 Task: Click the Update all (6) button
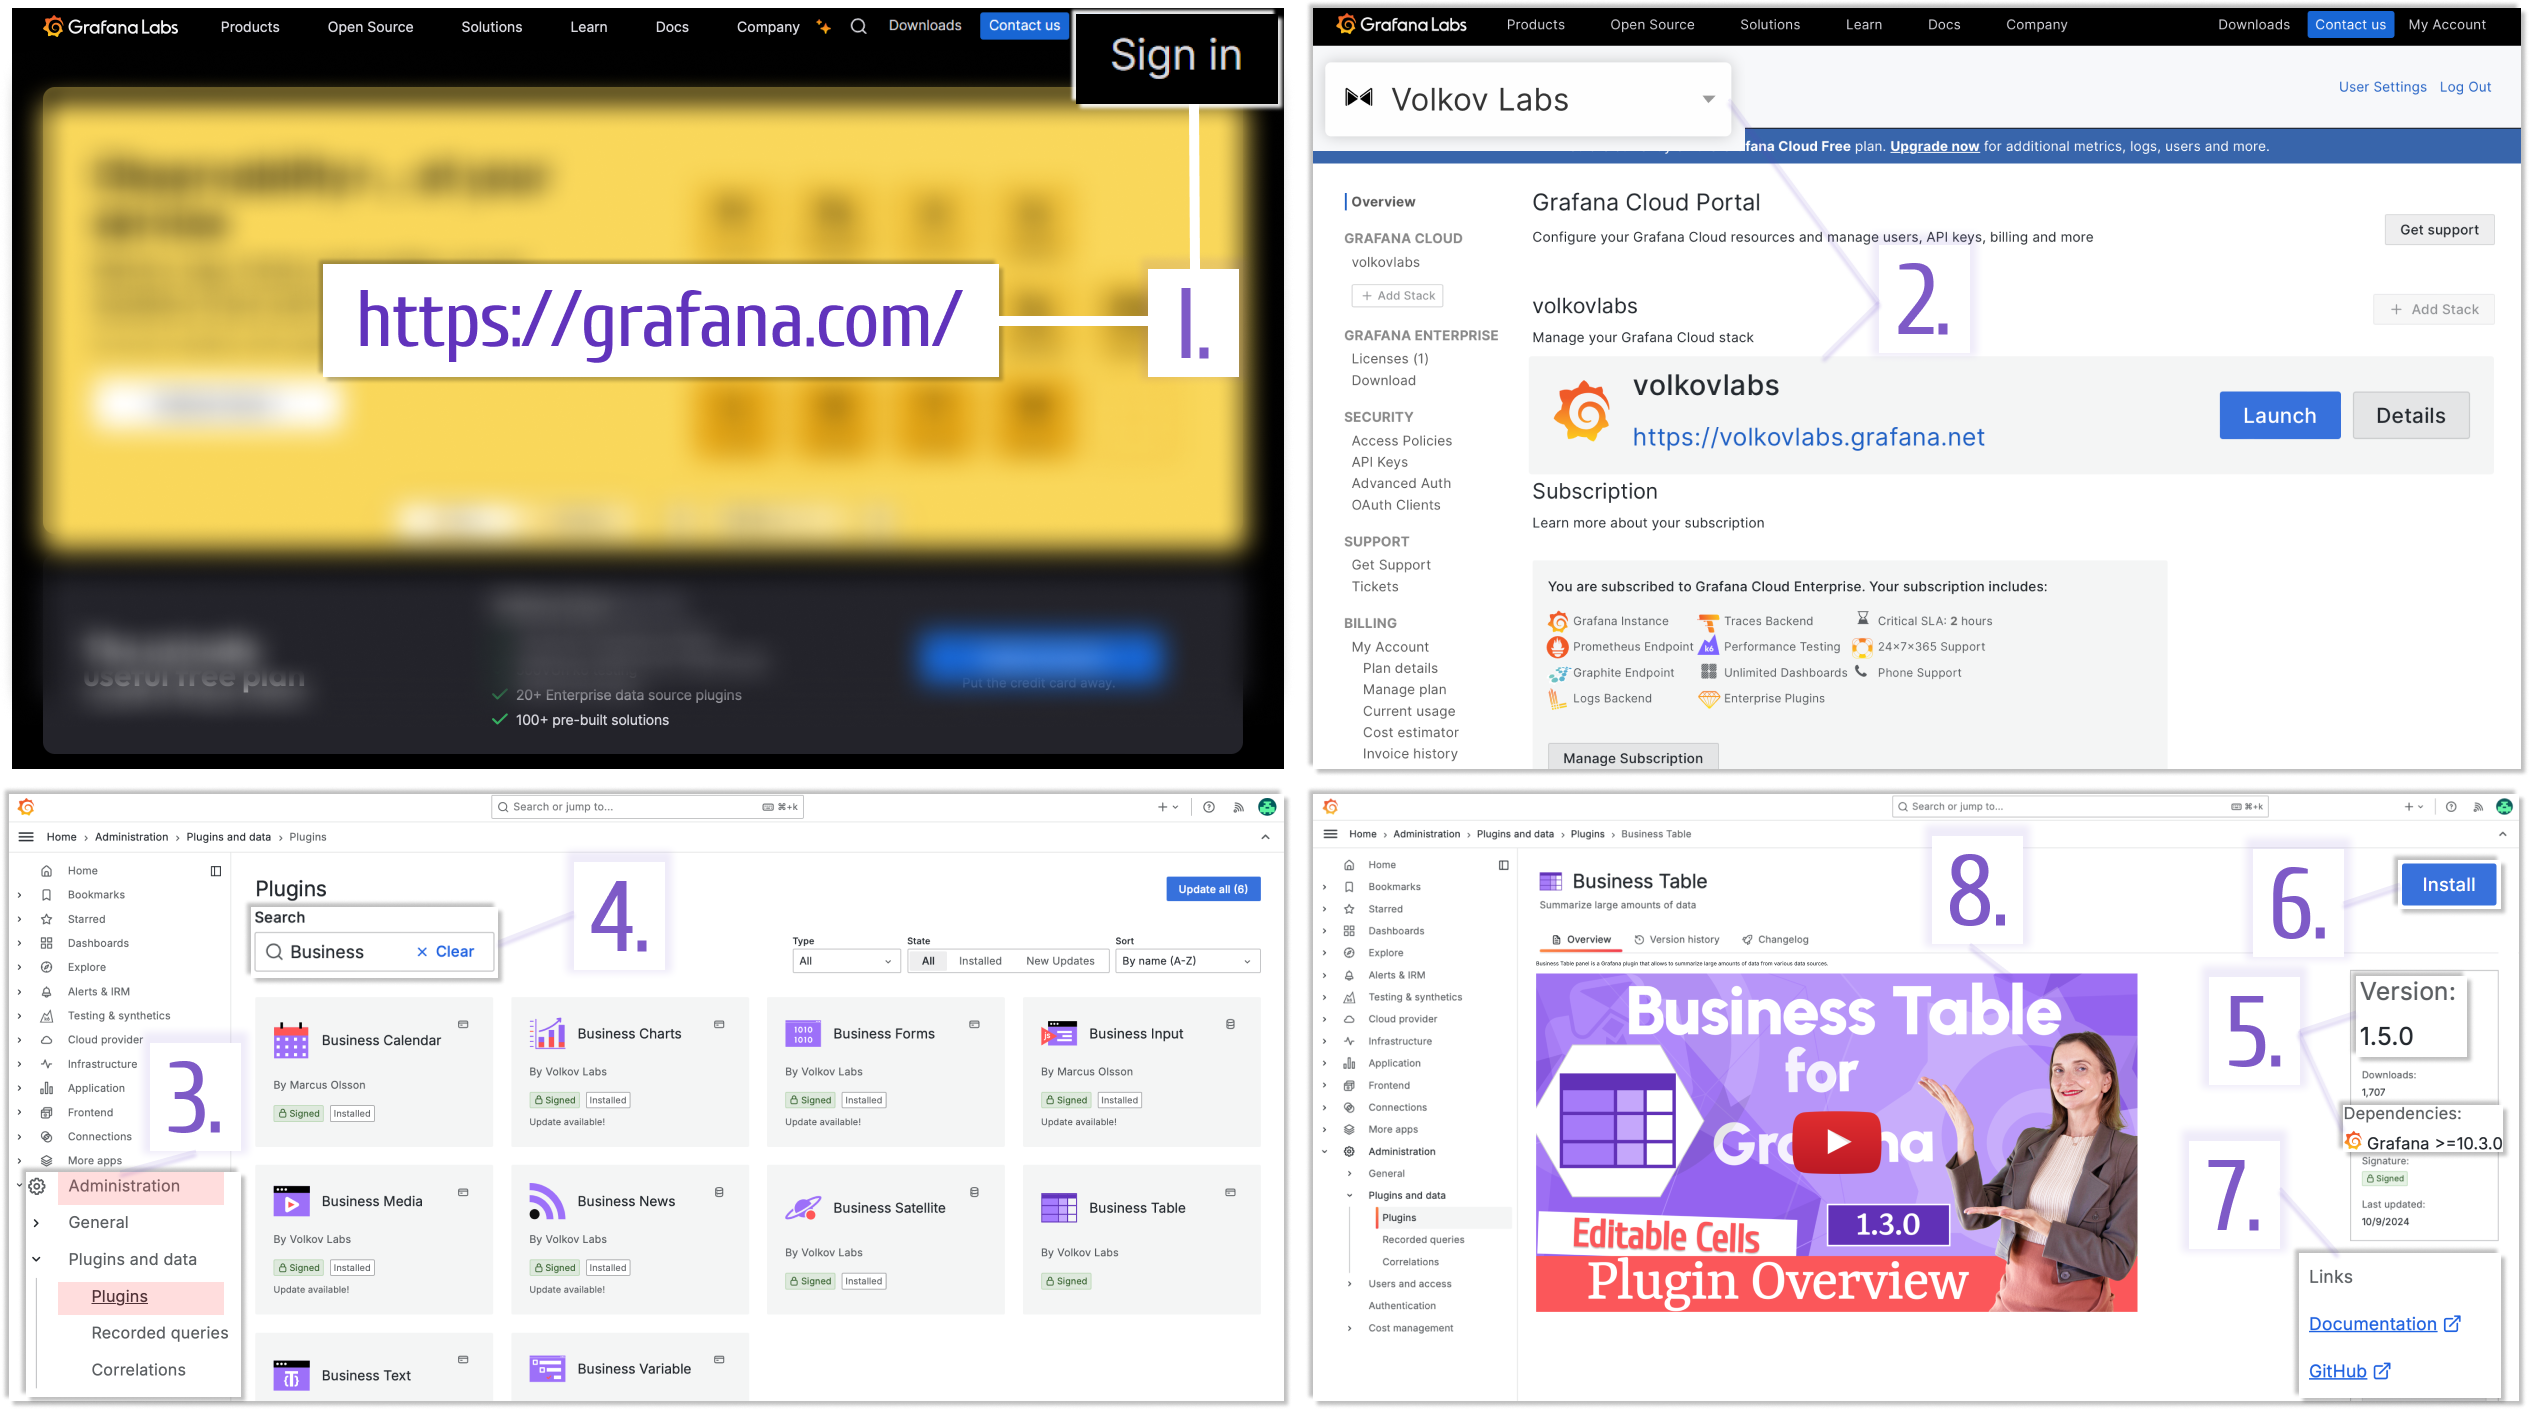1213,889
